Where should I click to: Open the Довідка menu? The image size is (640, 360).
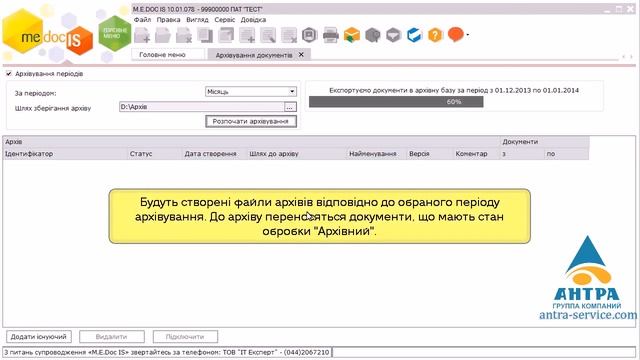click(253, 20)
